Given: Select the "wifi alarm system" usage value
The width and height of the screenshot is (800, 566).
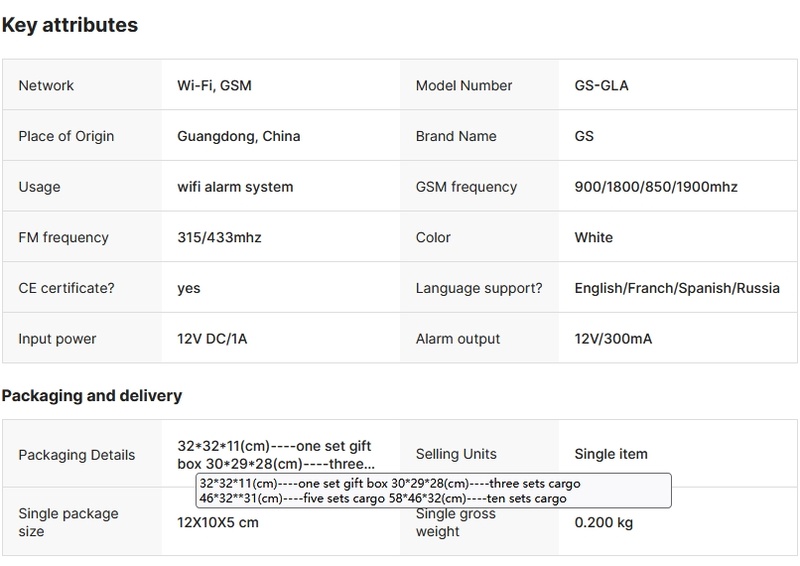Looking at the screenshot, I should point(235,187).
